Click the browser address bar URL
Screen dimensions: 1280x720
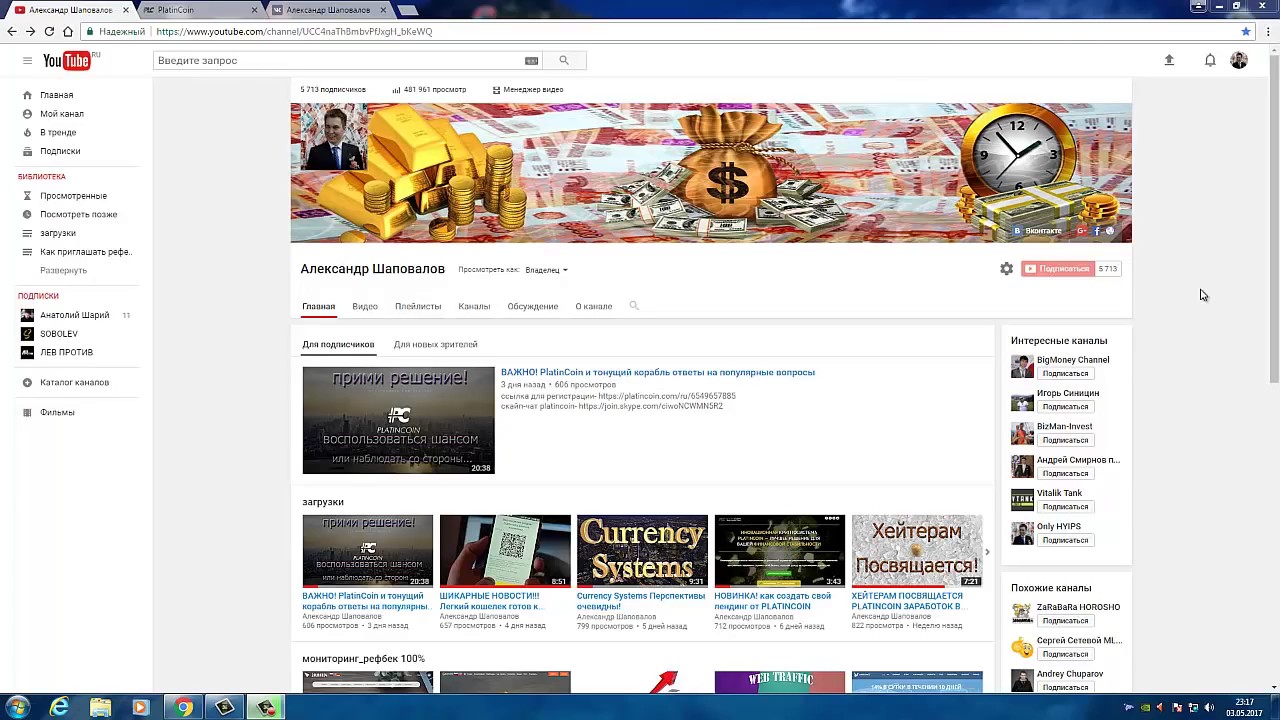(294, 31)
